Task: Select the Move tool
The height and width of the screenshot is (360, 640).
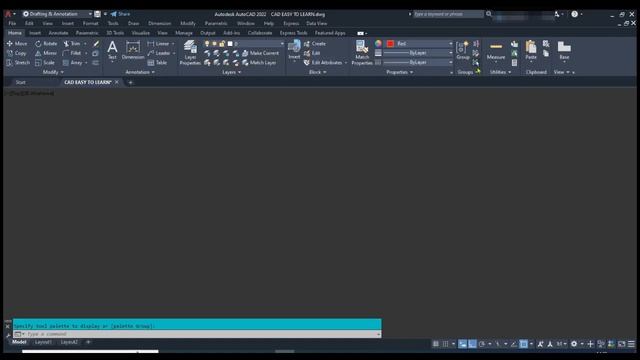Action: coord(17,43)
